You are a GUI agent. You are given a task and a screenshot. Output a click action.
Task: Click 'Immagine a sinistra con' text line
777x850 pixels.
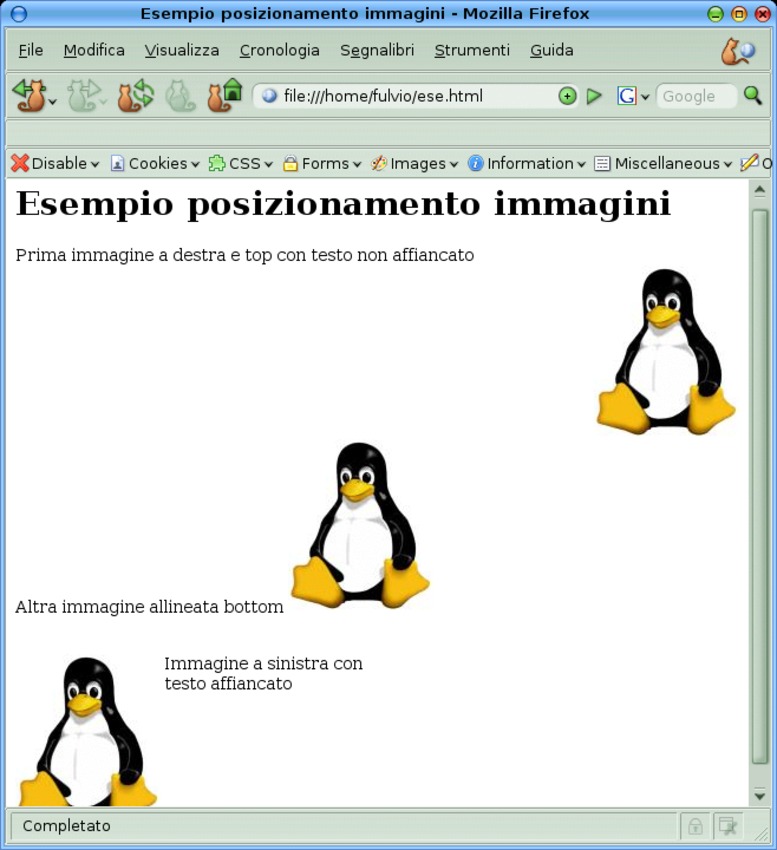point(264,664)
